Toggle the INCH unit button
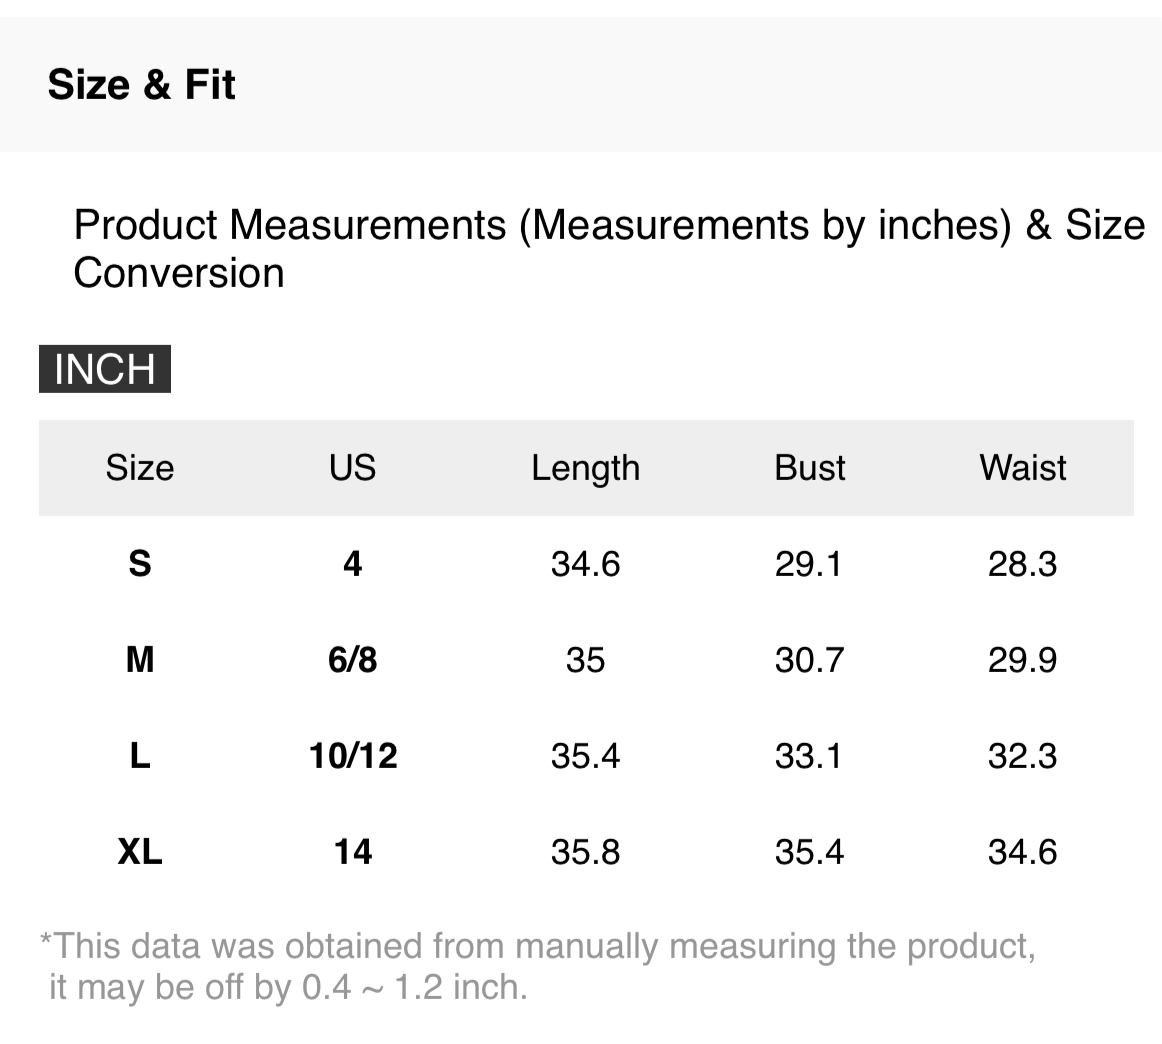The image size is (1162, 1044). coord(105,369)
